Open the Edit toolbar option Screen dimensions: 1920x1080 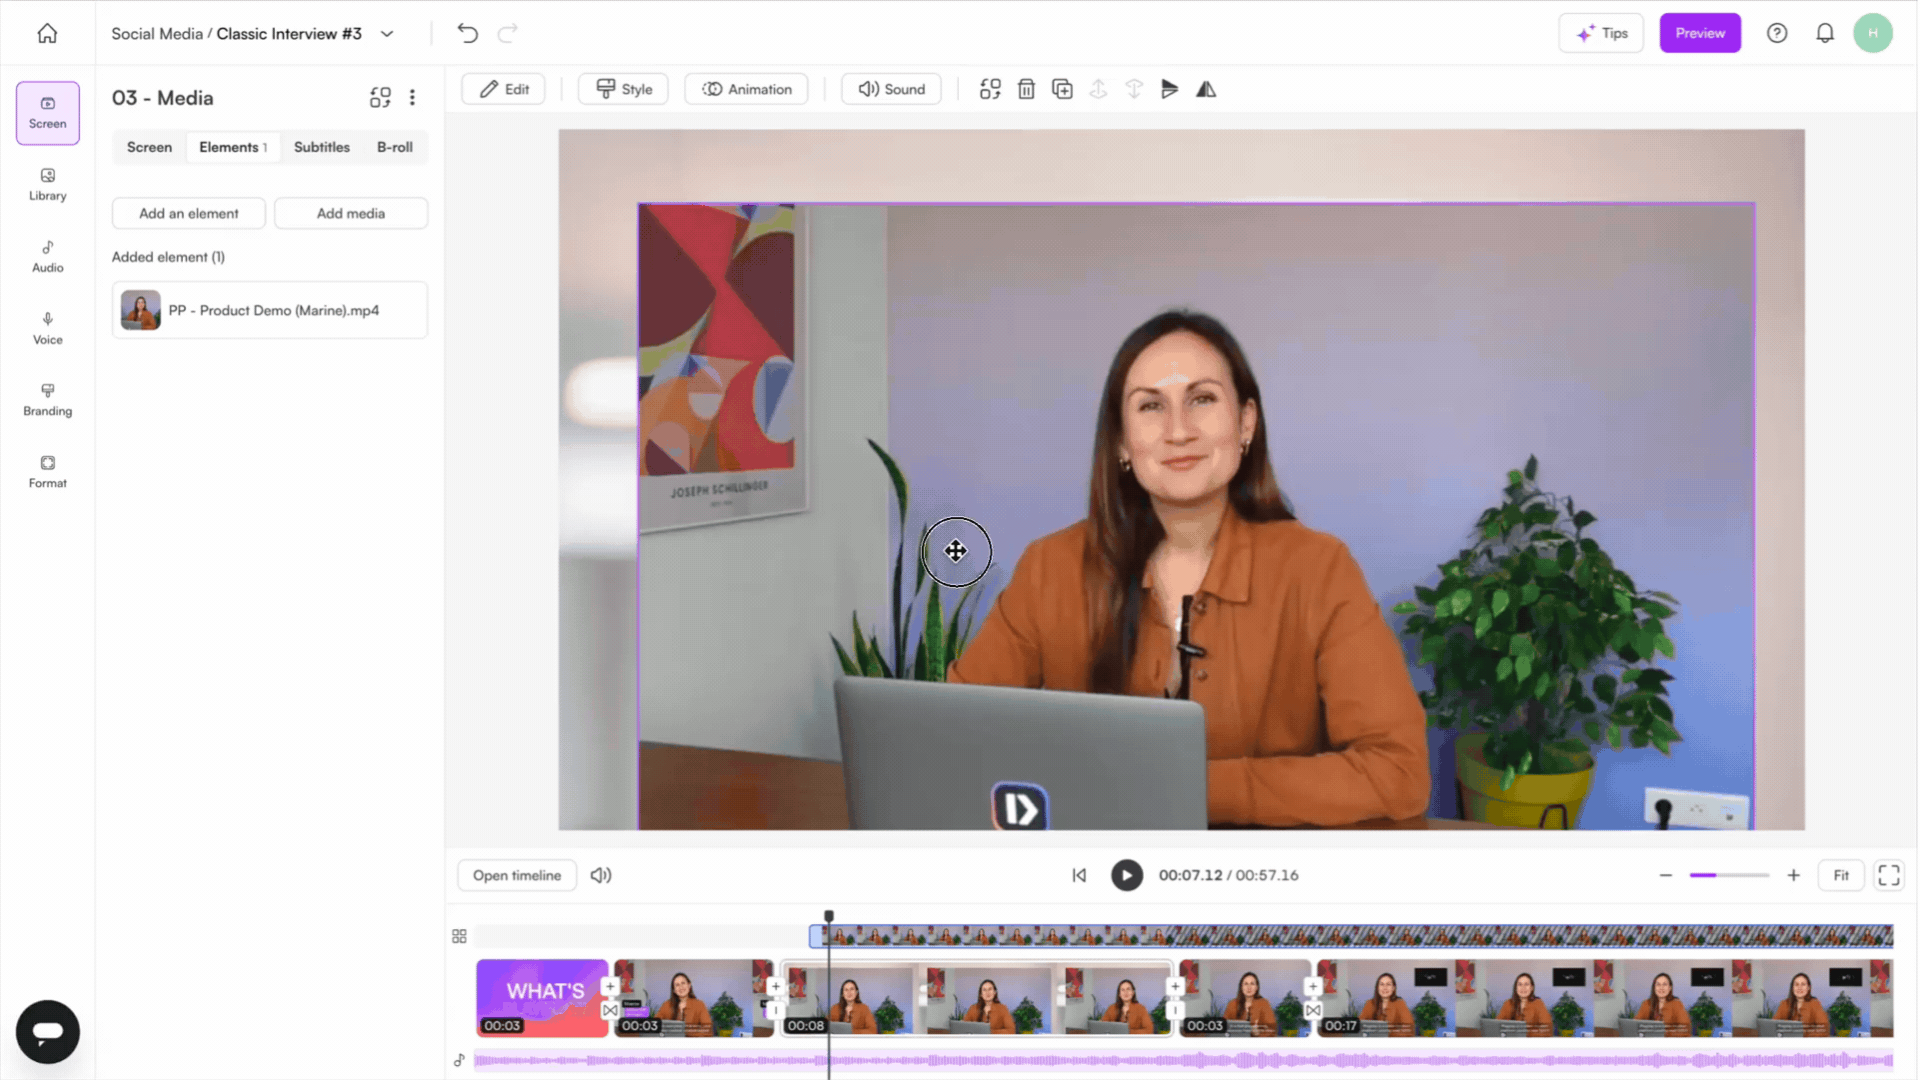coord(504,89)
